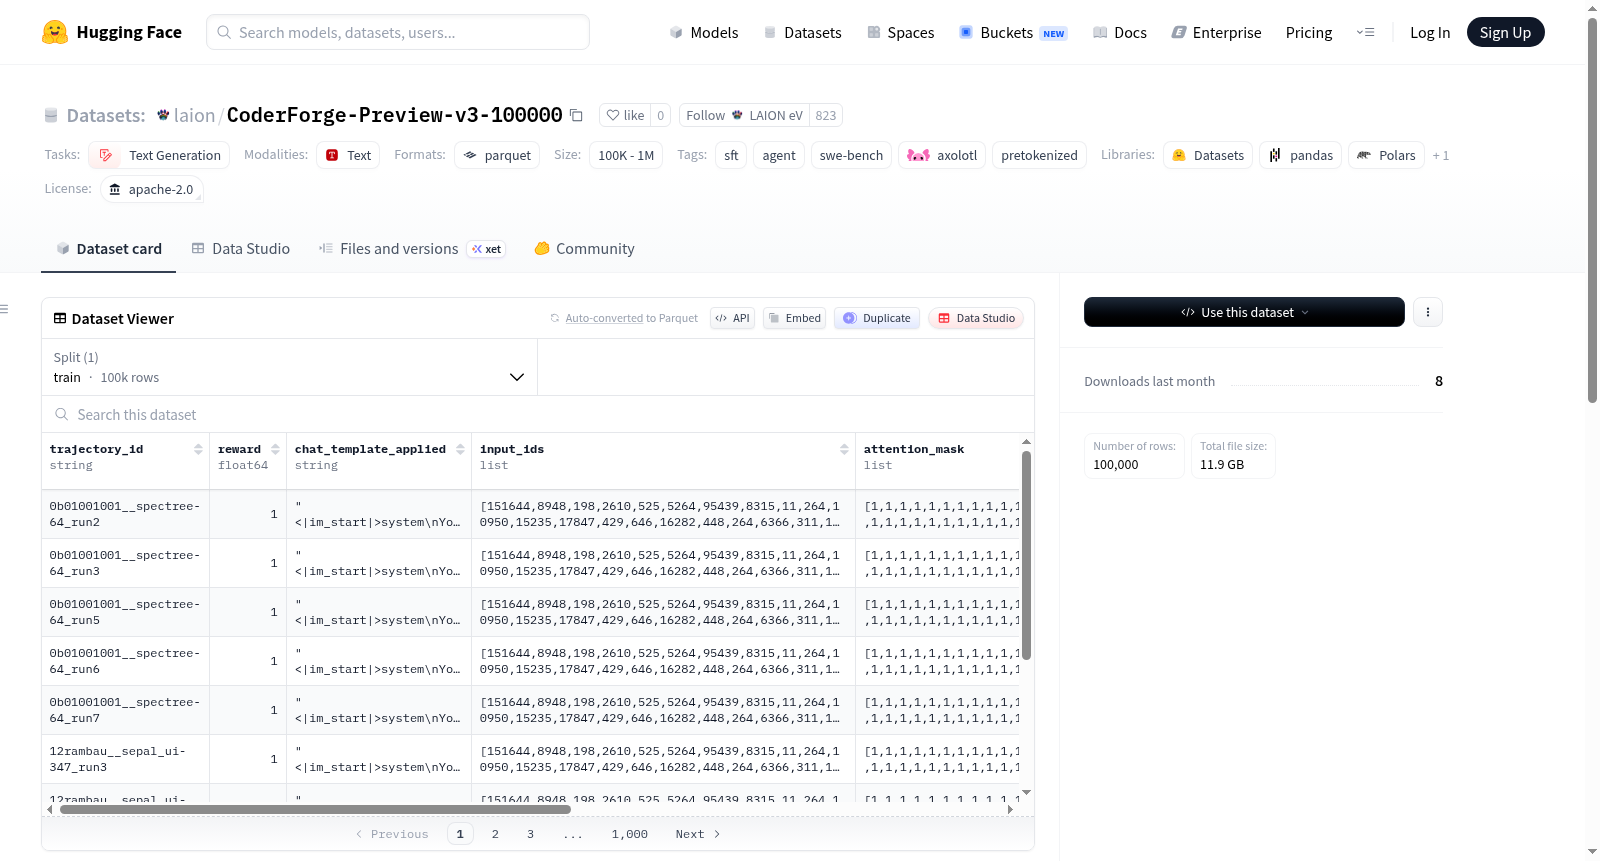The image size is (1600, 861).
Task: Expand the +1 more libraries list
Action: coord(1440,155)
